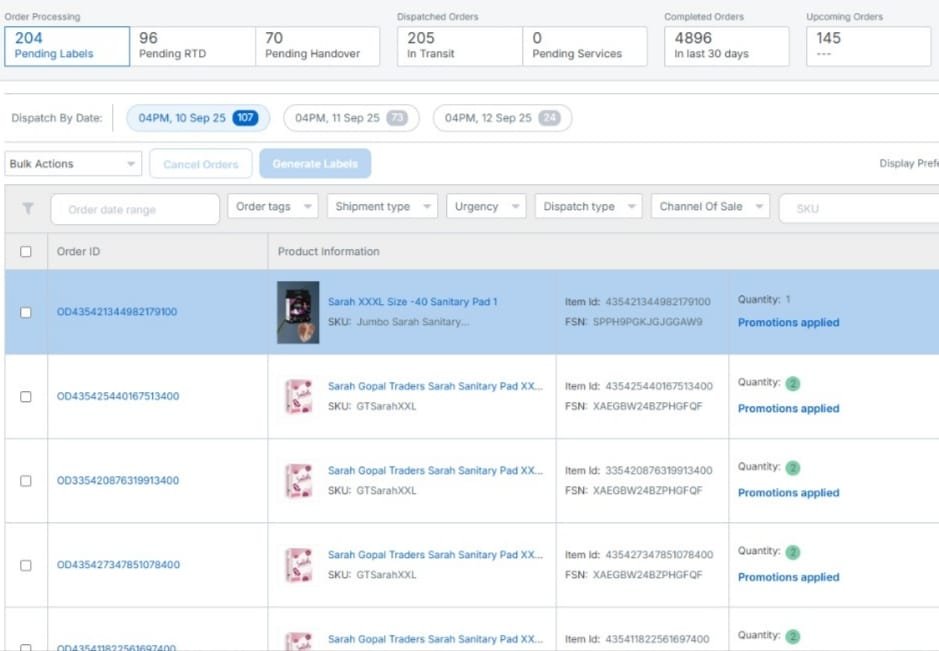The height and width of the screenshot is (651, 939).
Task: Switch to the Pending RTD tab
Action: (191, 45)
